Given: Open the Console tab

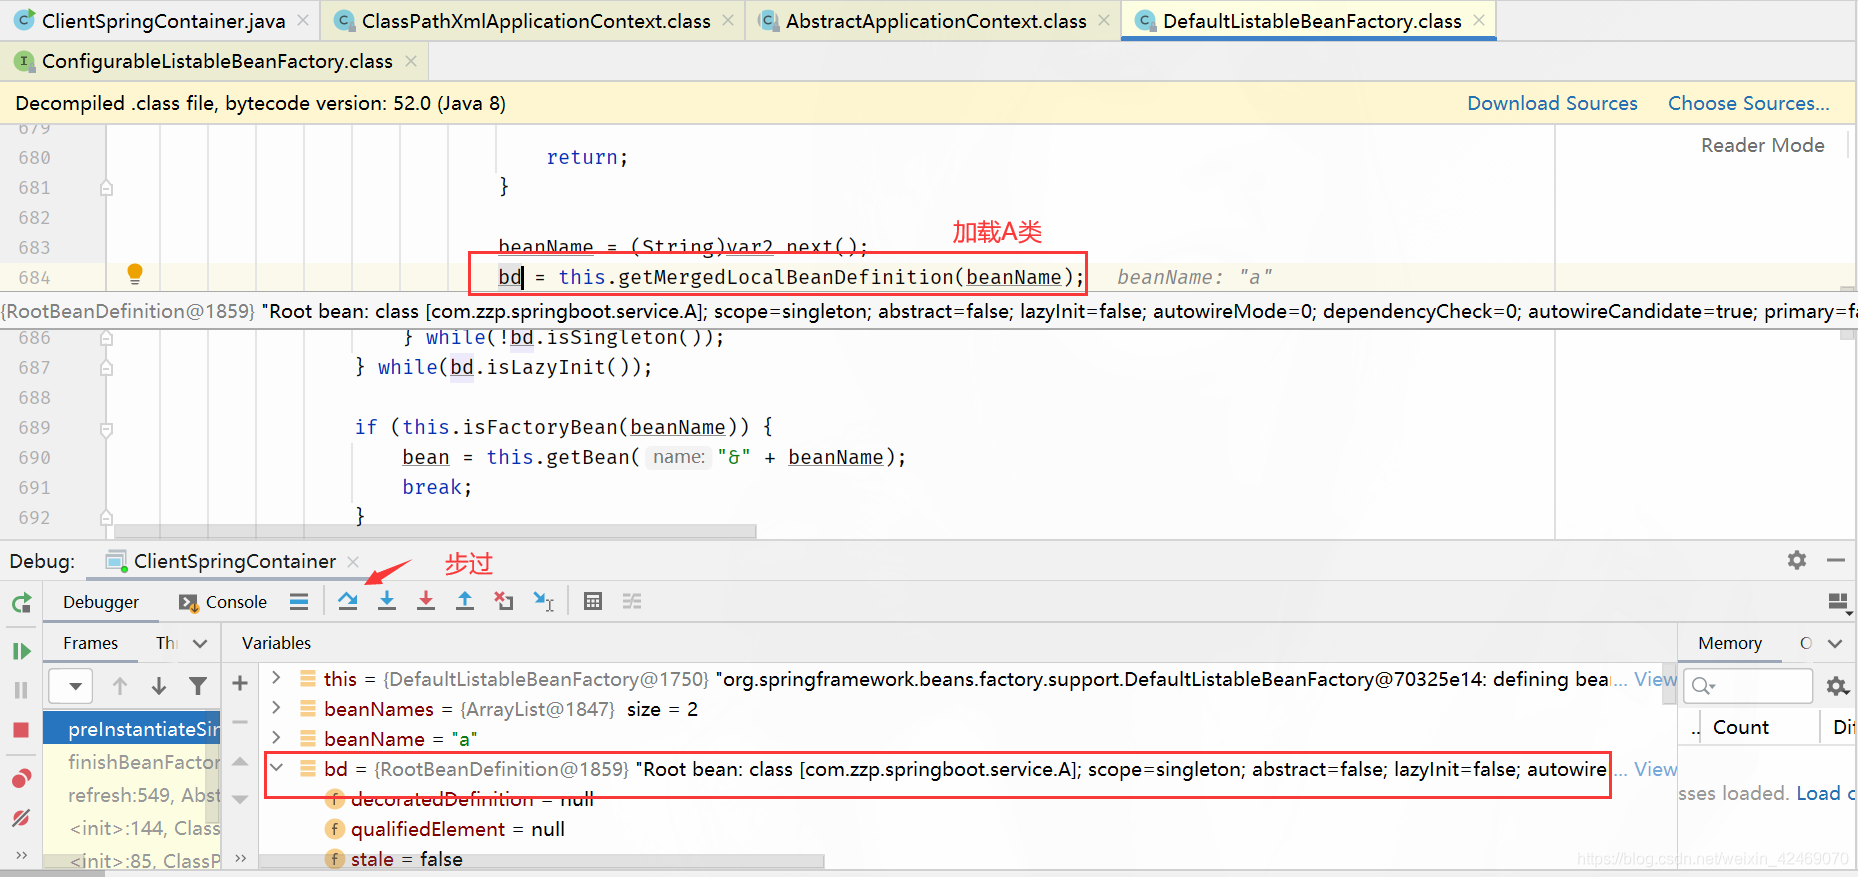Looking at the screenshot, I should pos(223,602).
